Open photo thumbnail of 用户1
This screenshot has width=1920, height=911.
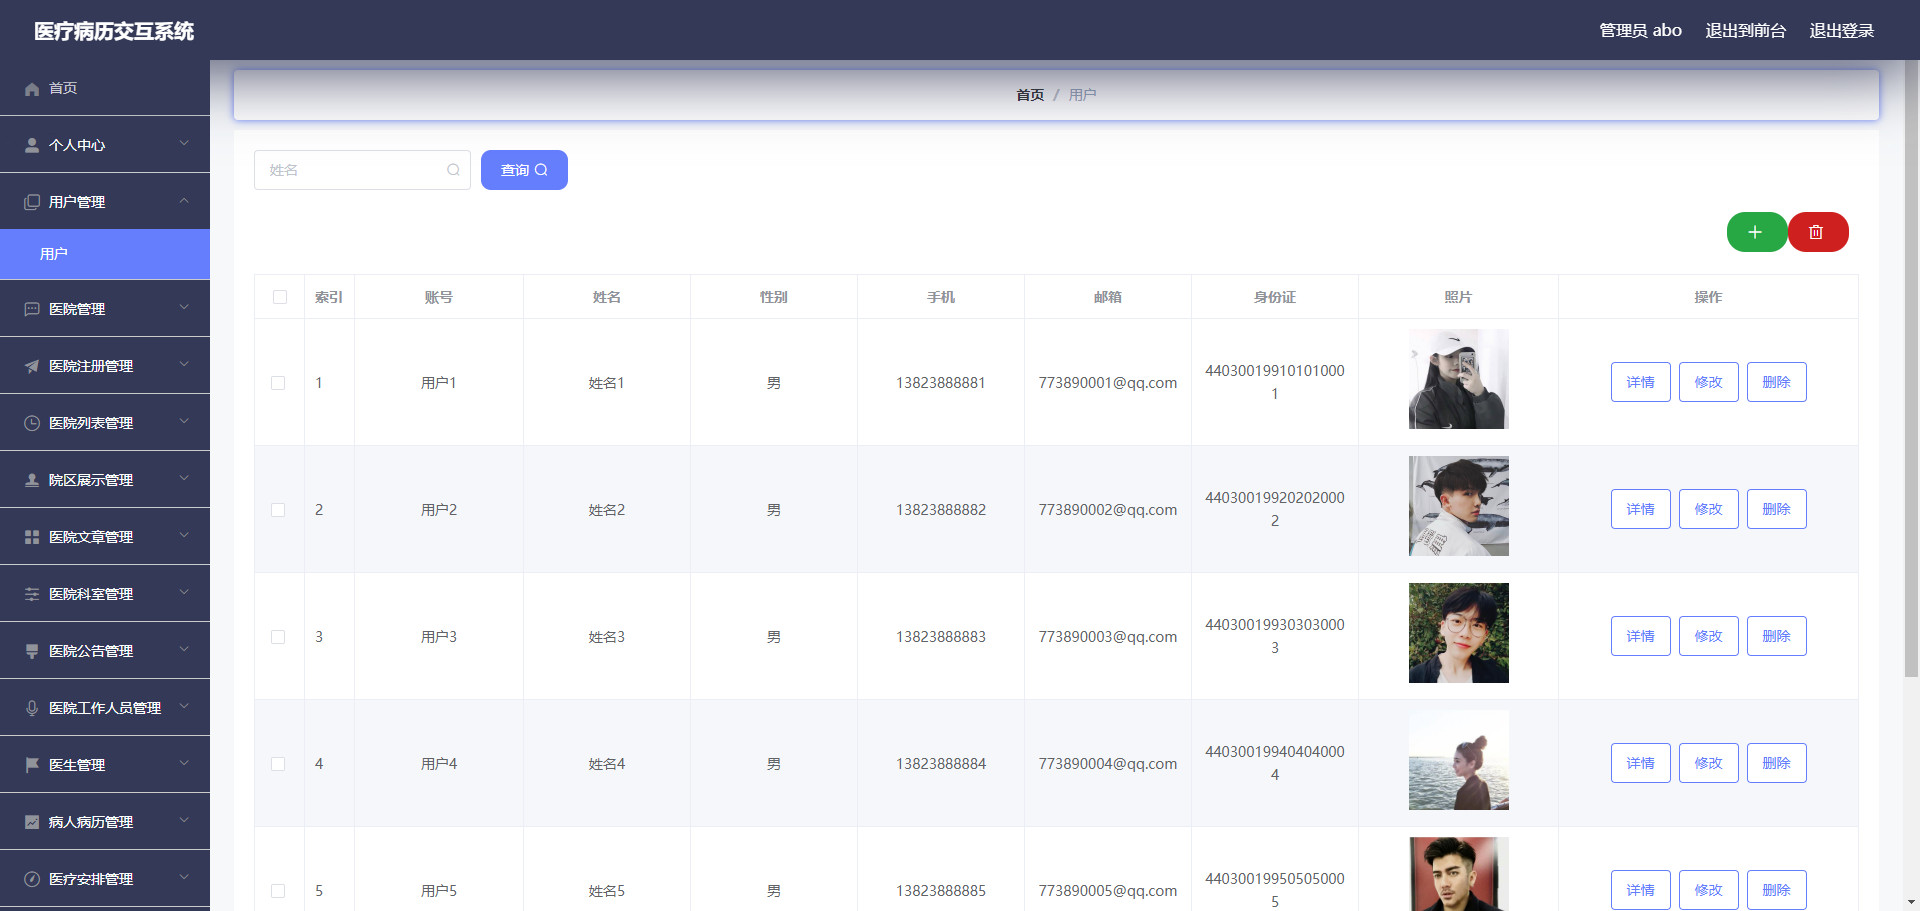coord(1458,379)
